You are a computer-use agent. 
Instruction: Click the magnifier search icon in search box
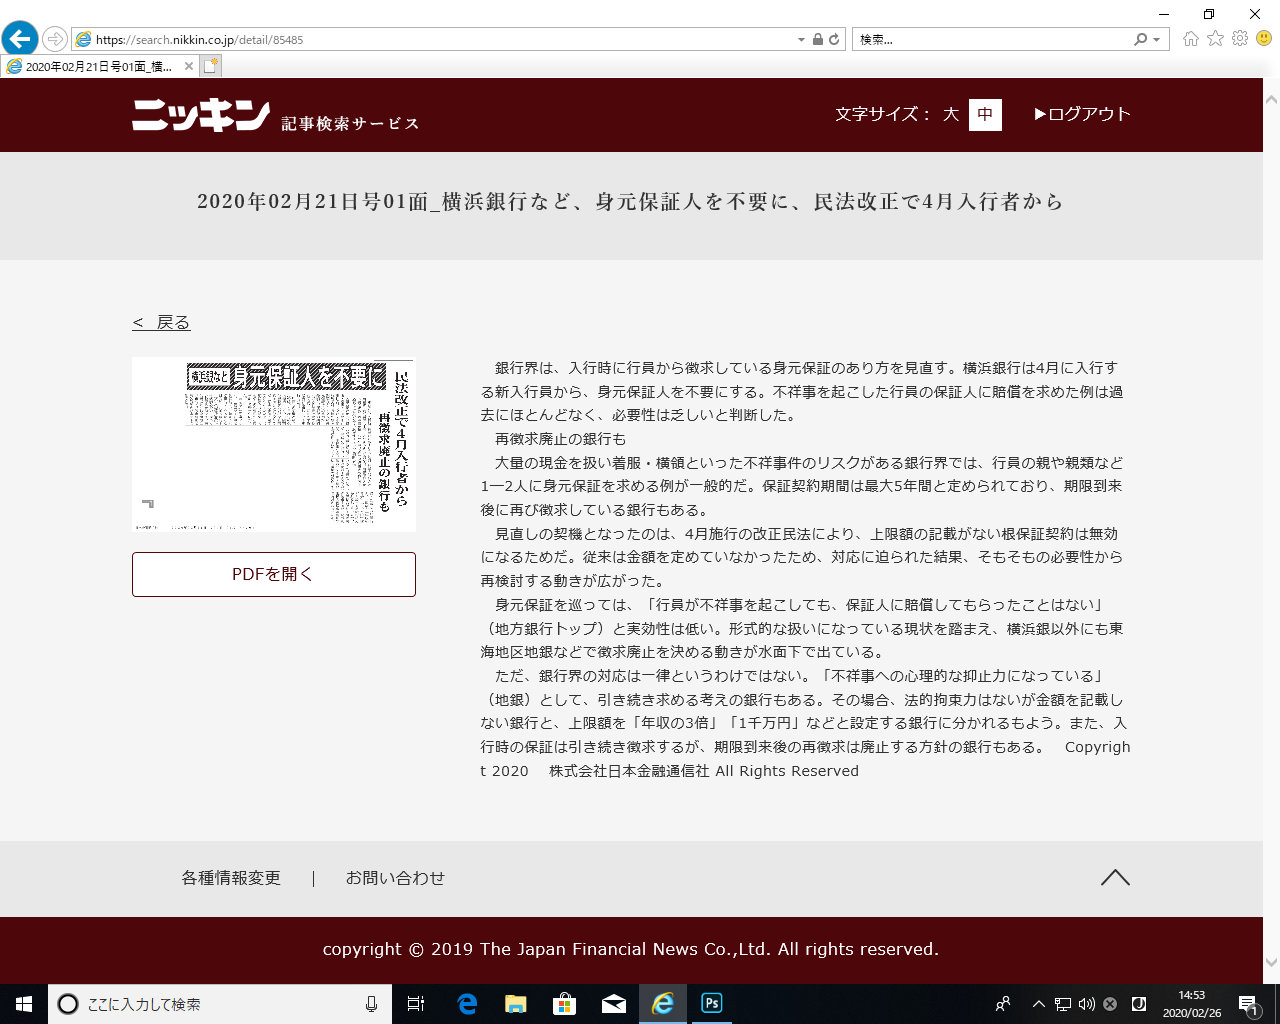[1140, 40]
